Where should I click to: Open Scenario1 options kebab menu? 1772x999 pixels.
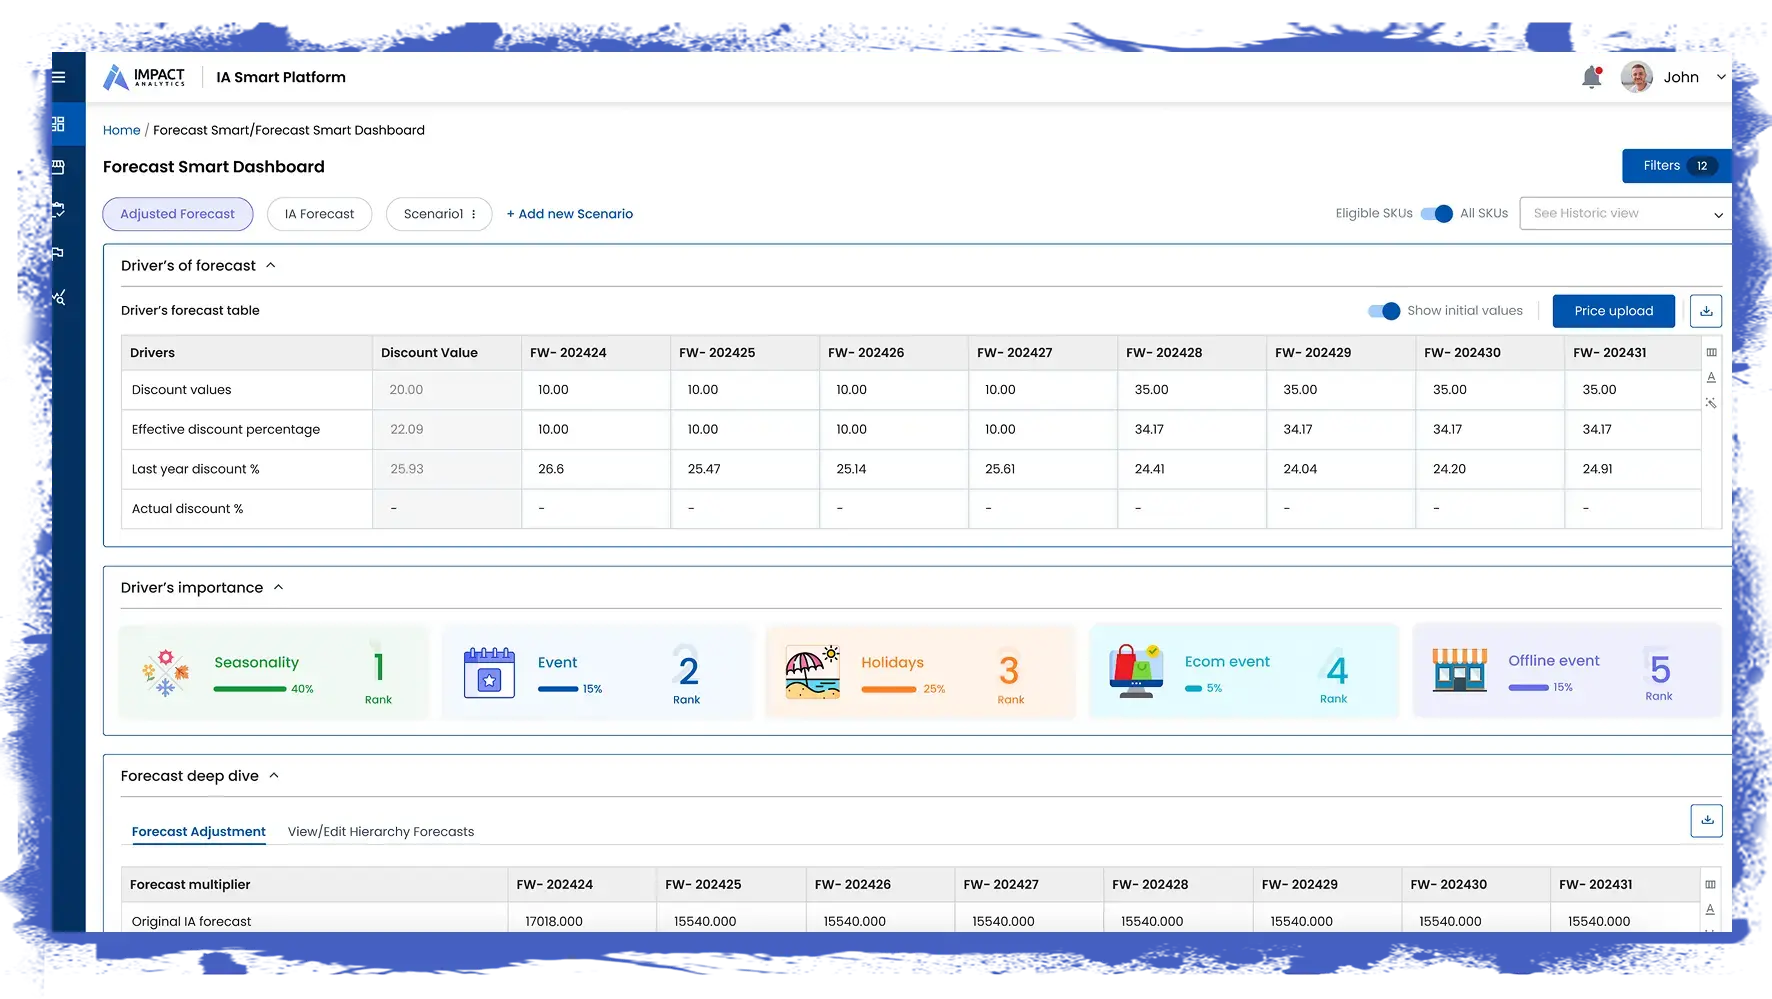click(x=474, y=214)
